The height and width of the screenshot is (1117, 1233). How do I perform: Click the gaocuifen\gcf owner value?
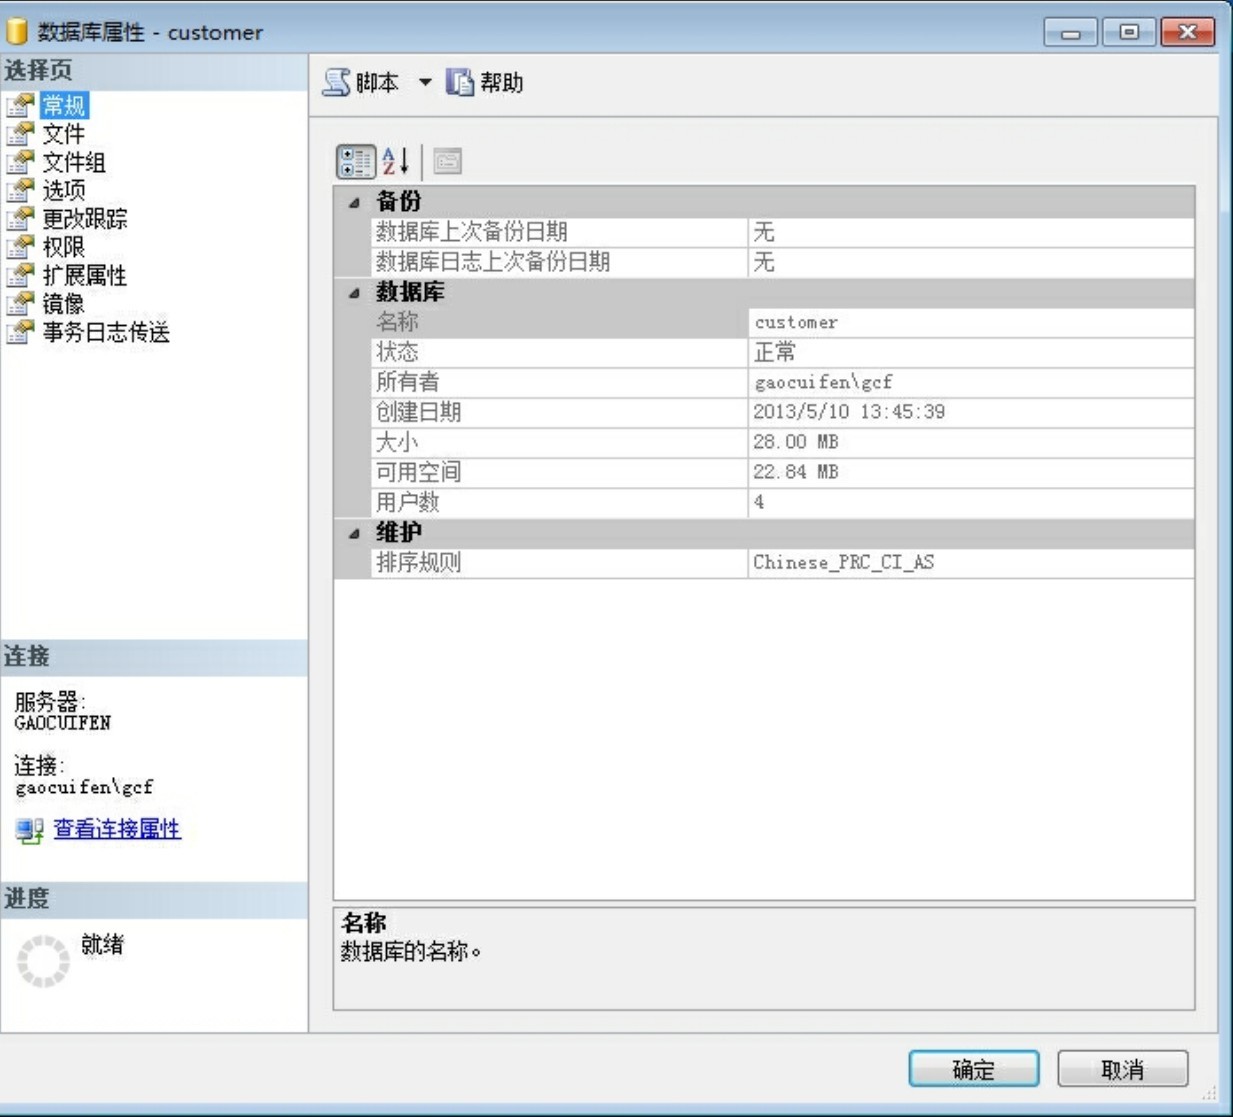tap(823, 382)
